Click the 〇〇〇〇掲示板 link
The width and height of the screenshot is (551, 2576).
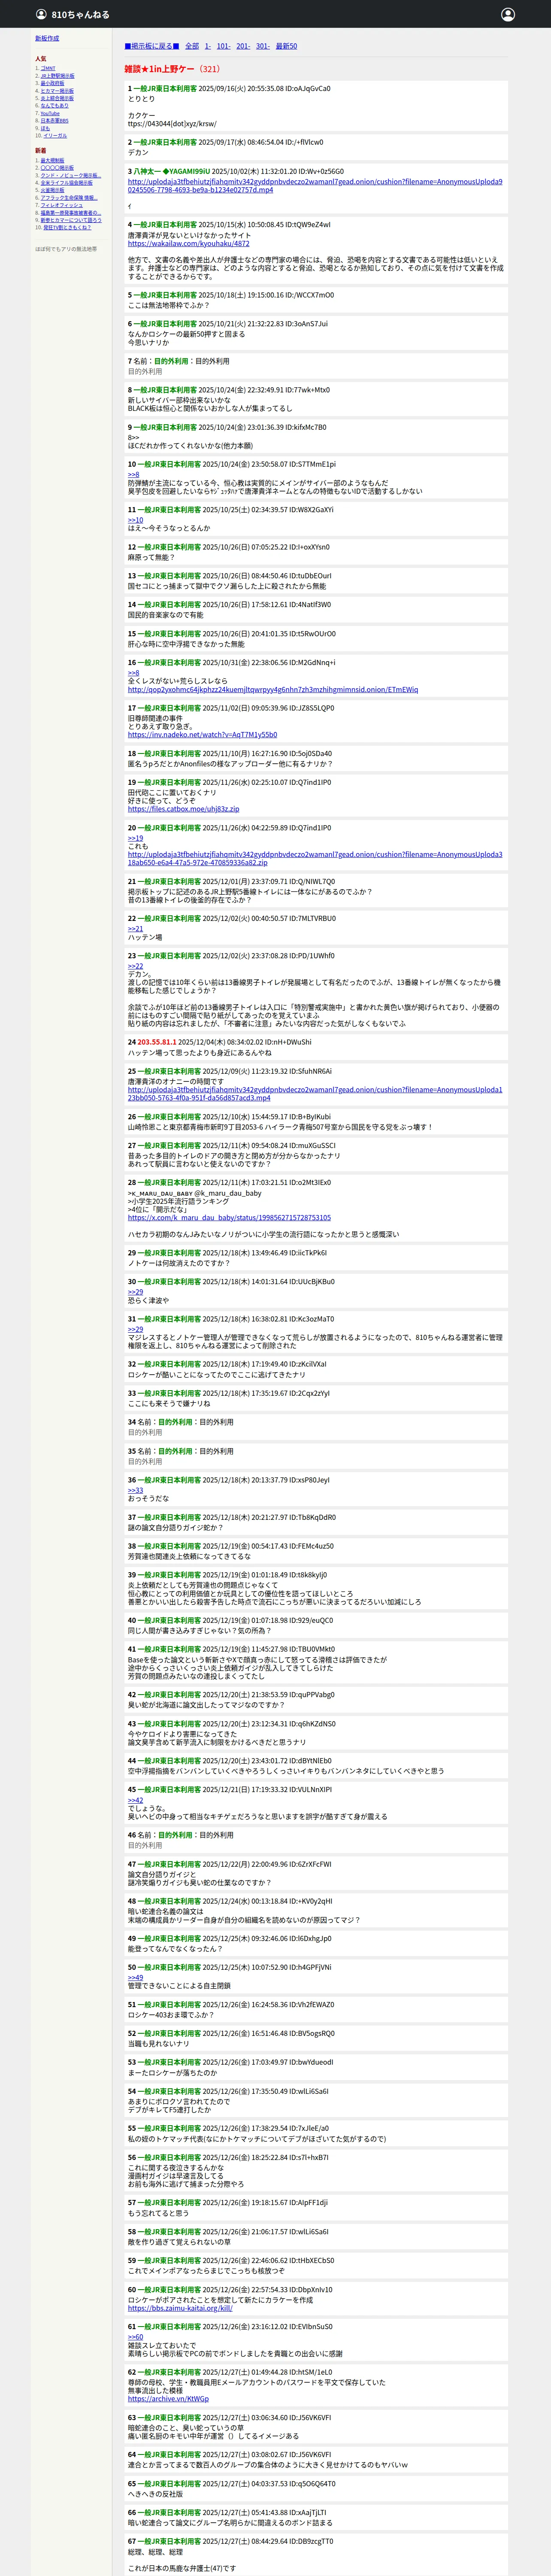(x=57, y=168)
